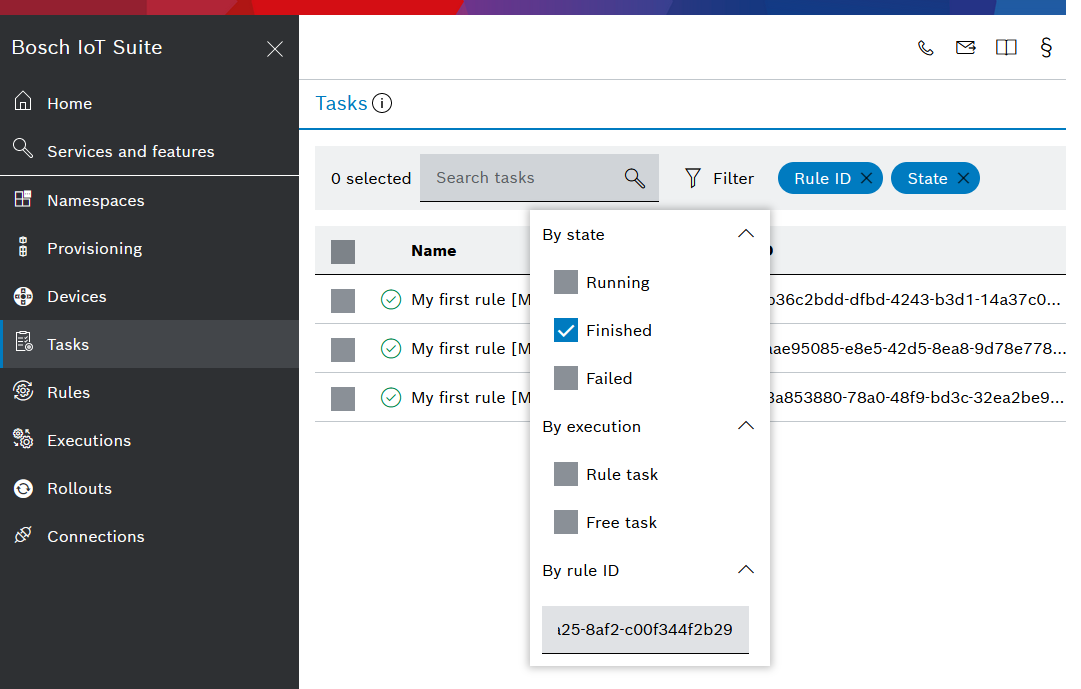Click the Home house icon in the sidebar
Screen dimensions: 1081x689
click(23, 101)
